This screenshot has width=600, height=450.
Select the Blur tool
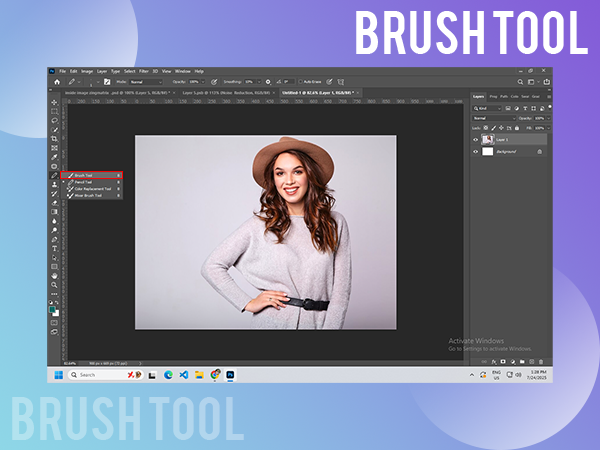coord(54,221)
